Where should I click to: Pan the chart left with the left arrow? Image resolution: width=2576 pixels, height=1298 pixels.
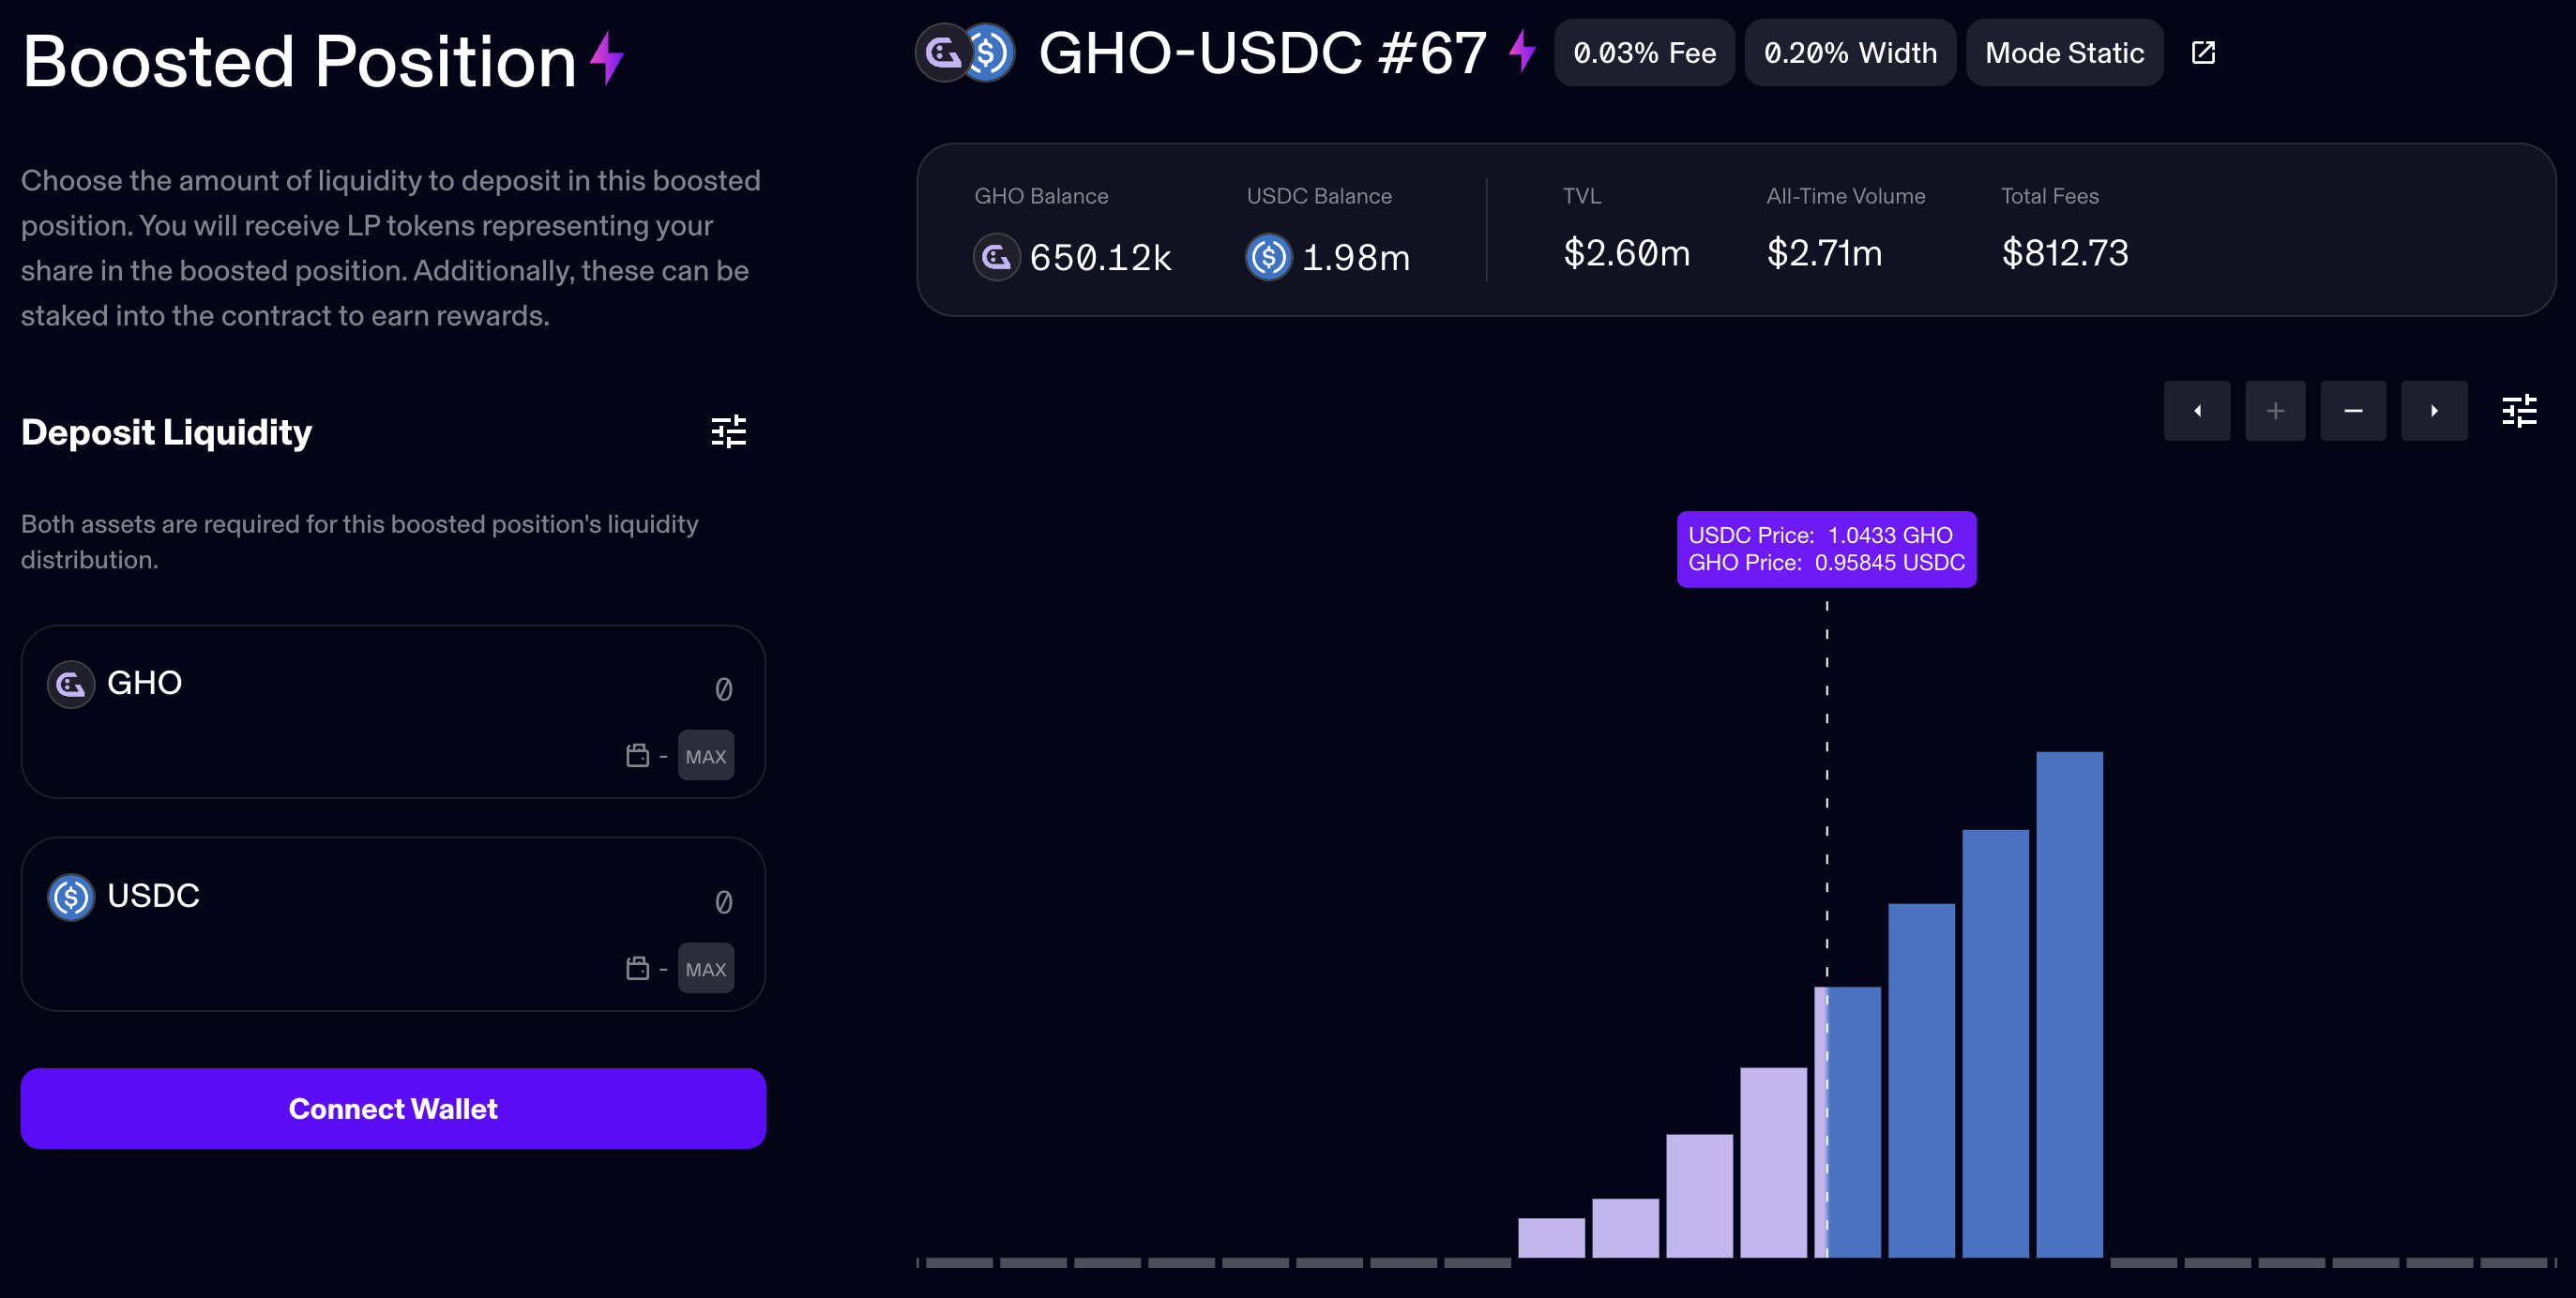(x=2197, y=410)
